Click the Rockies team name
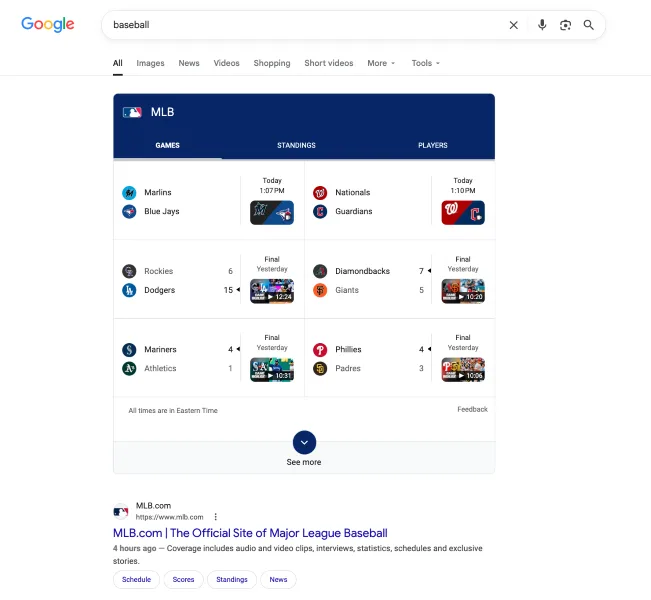 point(159,271)
